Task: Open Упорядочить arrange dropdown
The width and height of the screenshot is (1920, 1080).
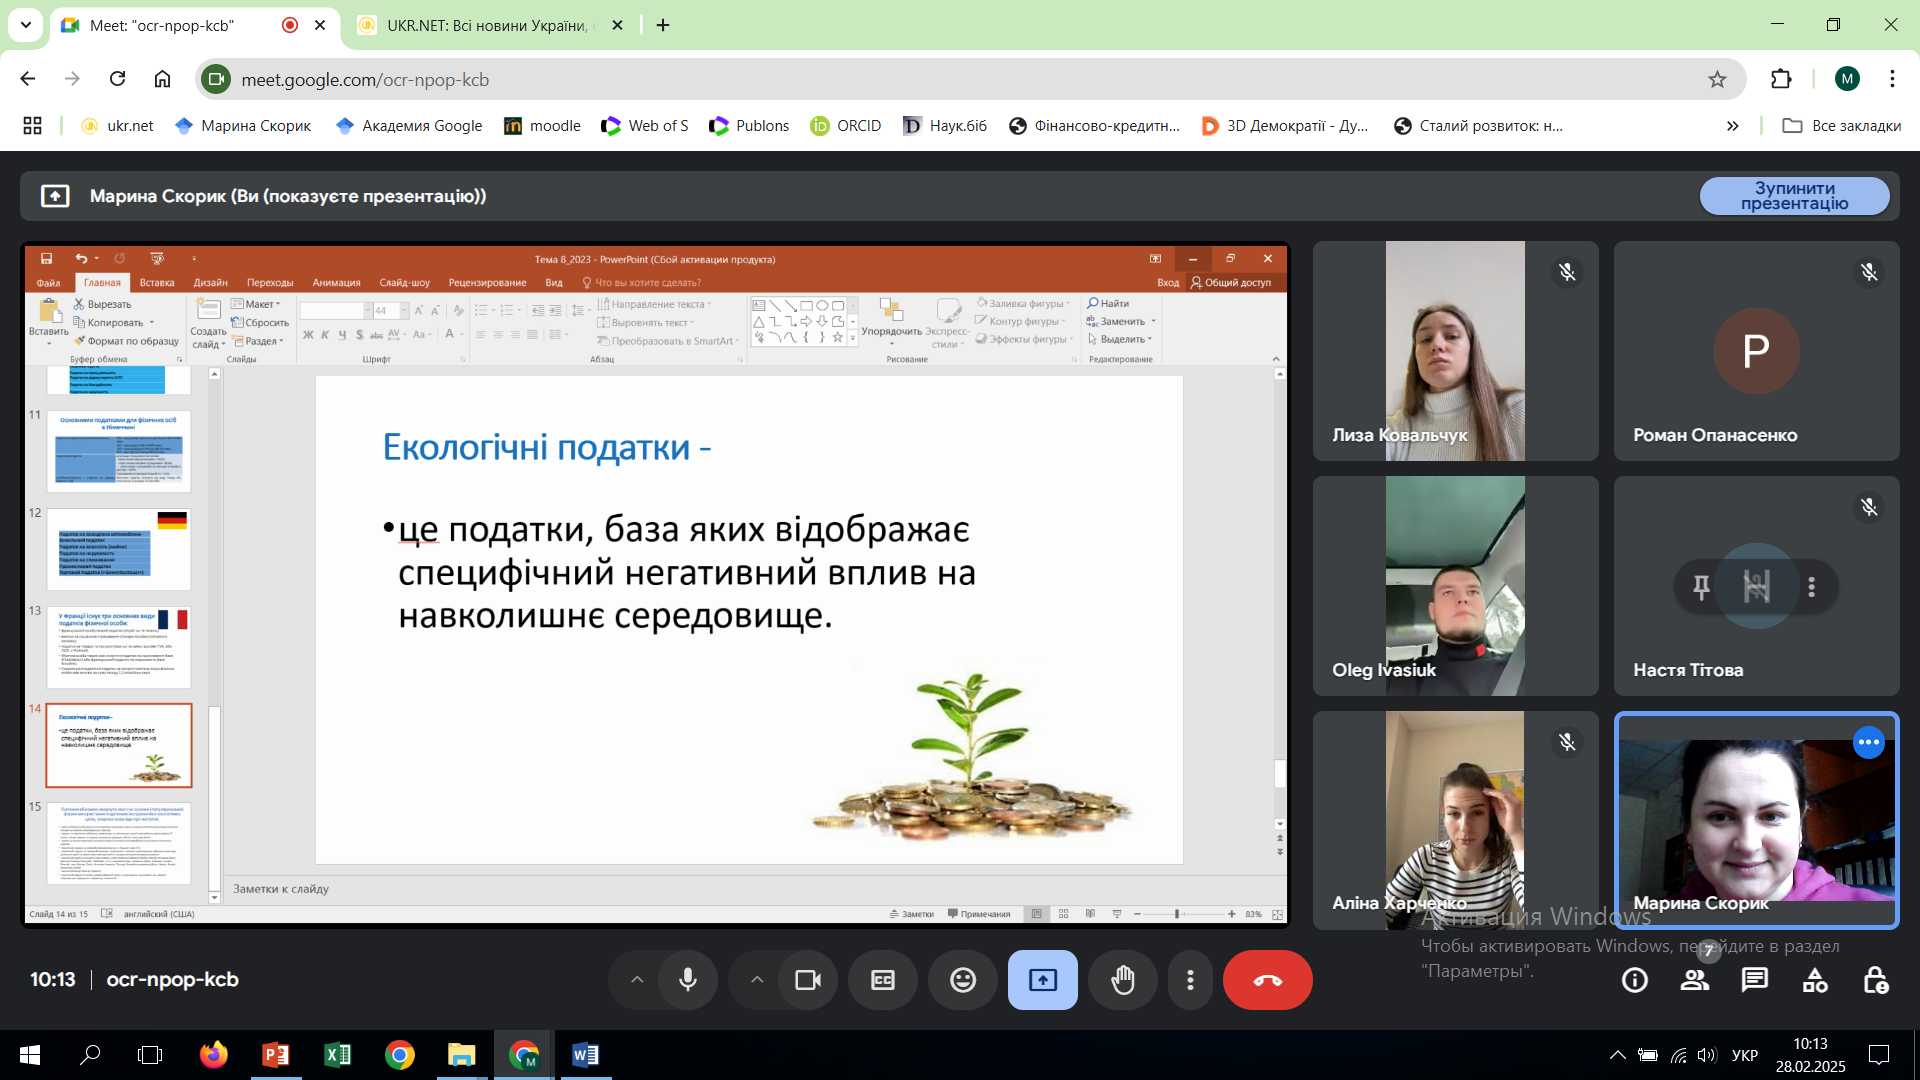Action: coord(891,322)
